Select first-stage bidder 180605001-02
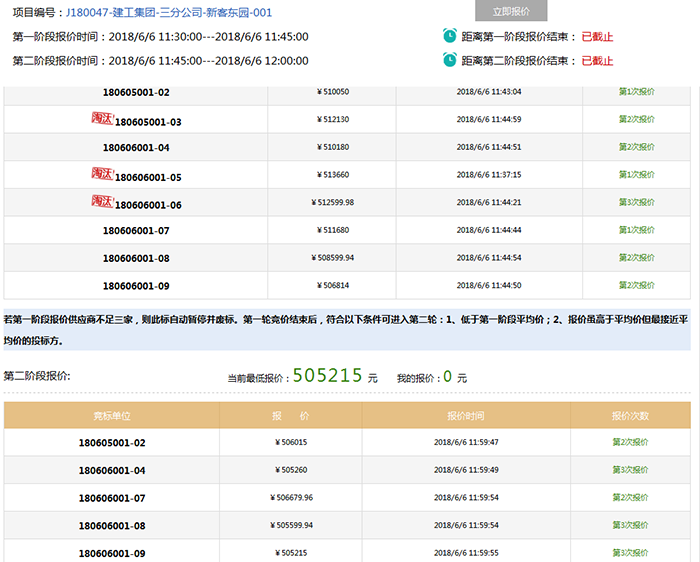 tap(136, 92)
